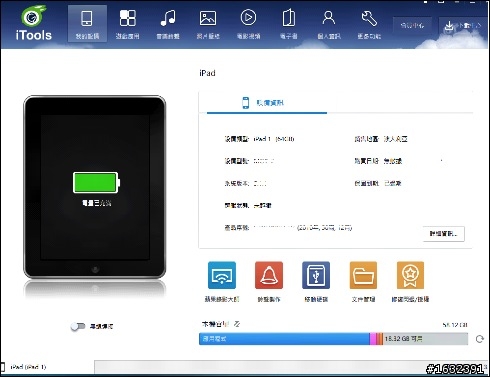Click the downloads button with arrow-tray icon
The image size is (490, 377).
pos(463,26)
